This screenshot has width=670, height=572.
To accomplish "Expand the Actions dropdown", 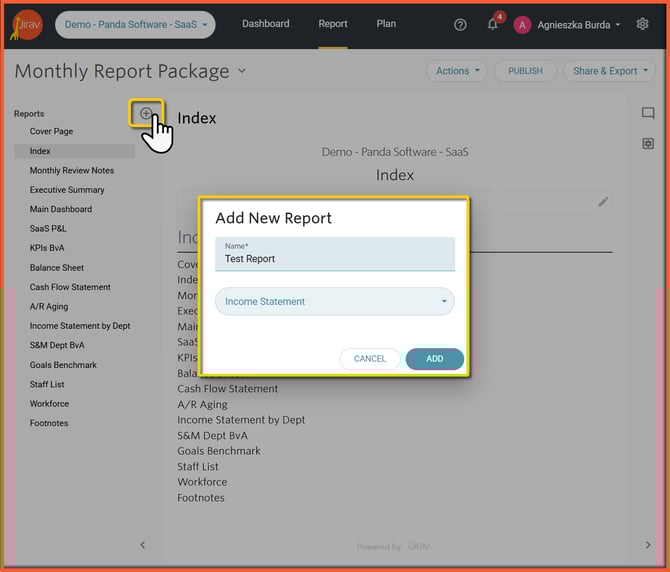I will coord(457,71).
